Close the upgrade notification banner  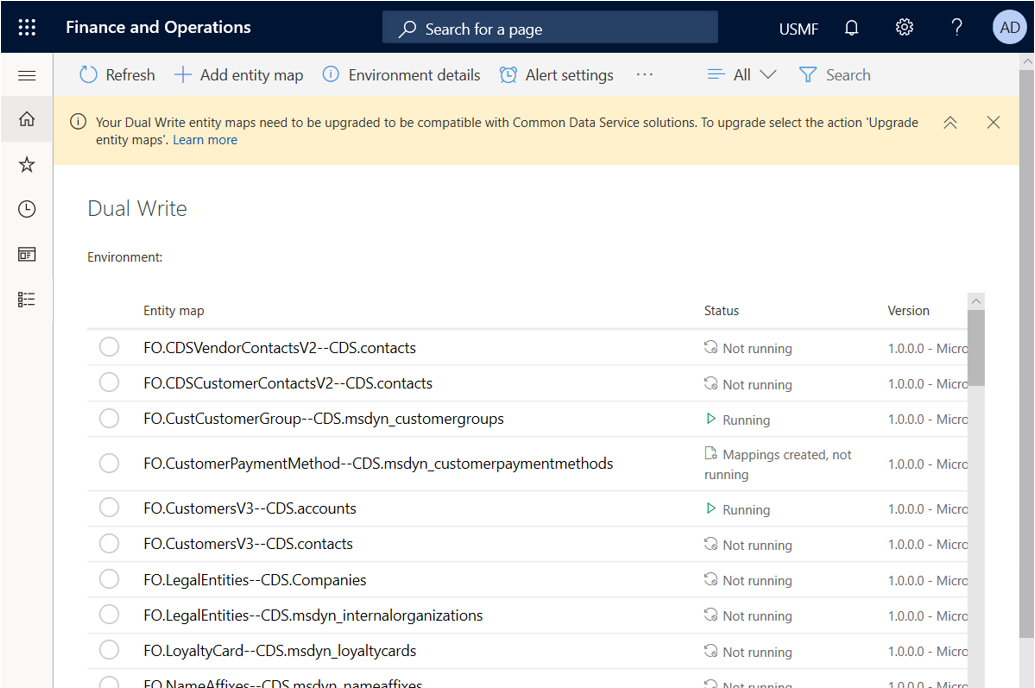(993, 122)
